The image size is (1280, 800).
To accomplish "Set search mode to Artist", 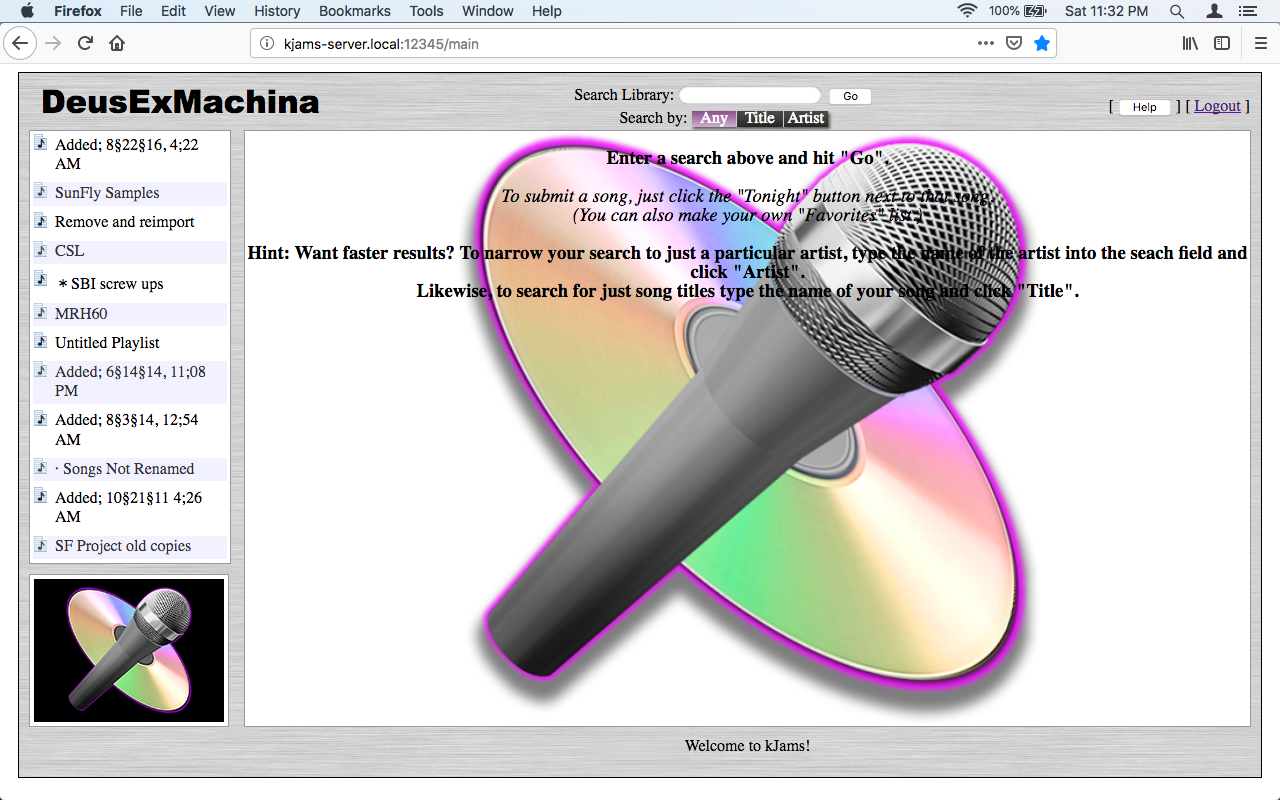I will [x=806, y=118].
